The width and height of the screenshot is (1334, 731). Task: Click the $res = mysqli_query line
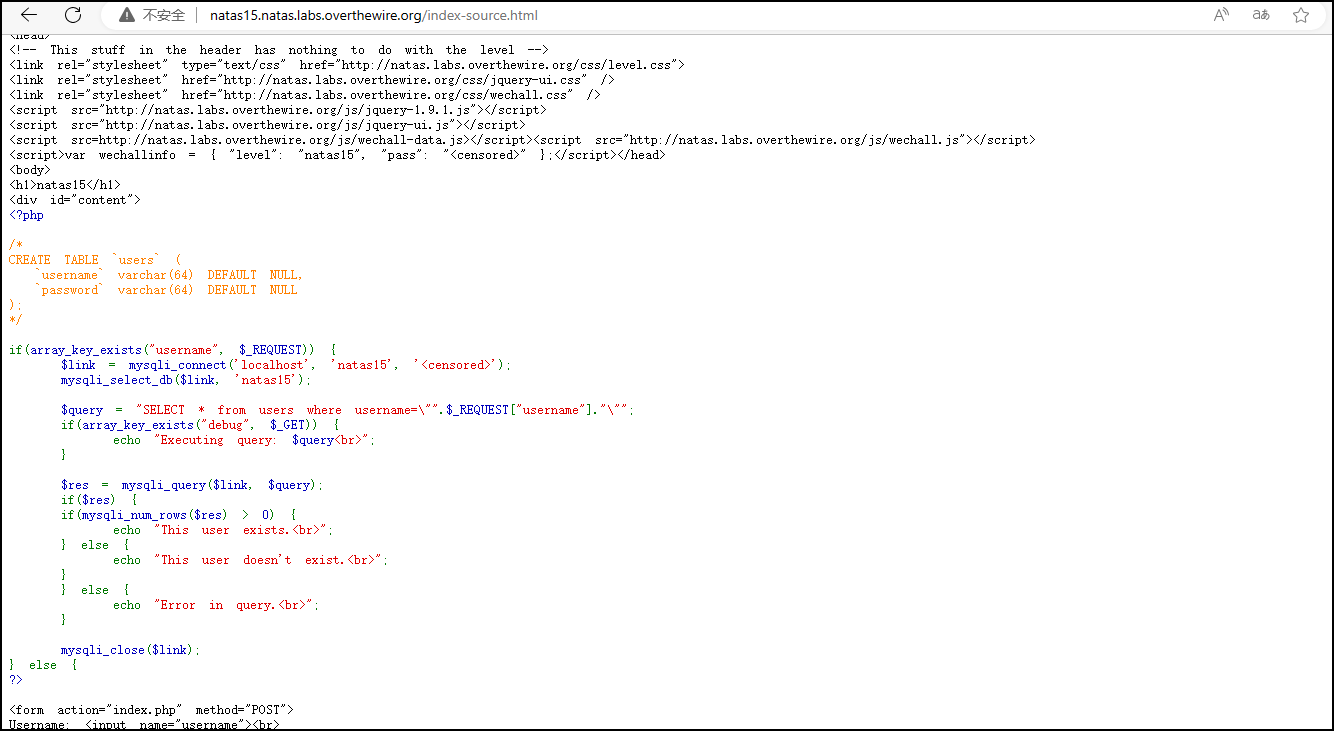192,485
